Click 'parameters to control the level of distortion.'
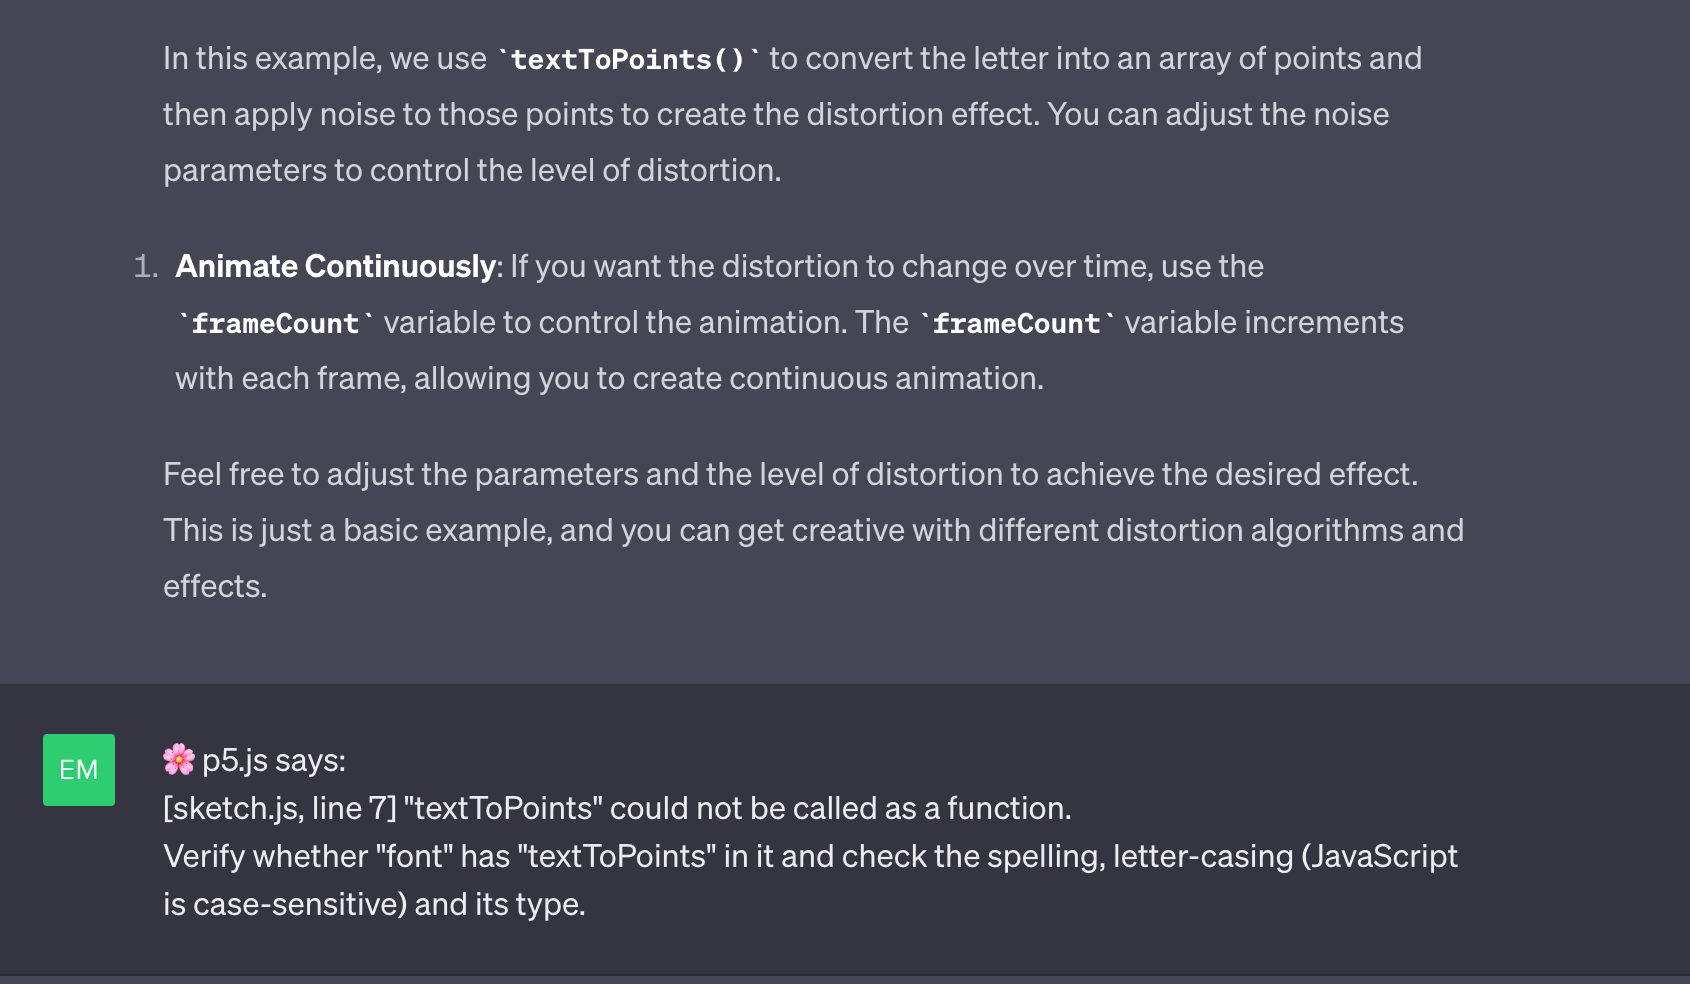The width and height of the screenshot is (1690, 984). [x=472, y=170]
